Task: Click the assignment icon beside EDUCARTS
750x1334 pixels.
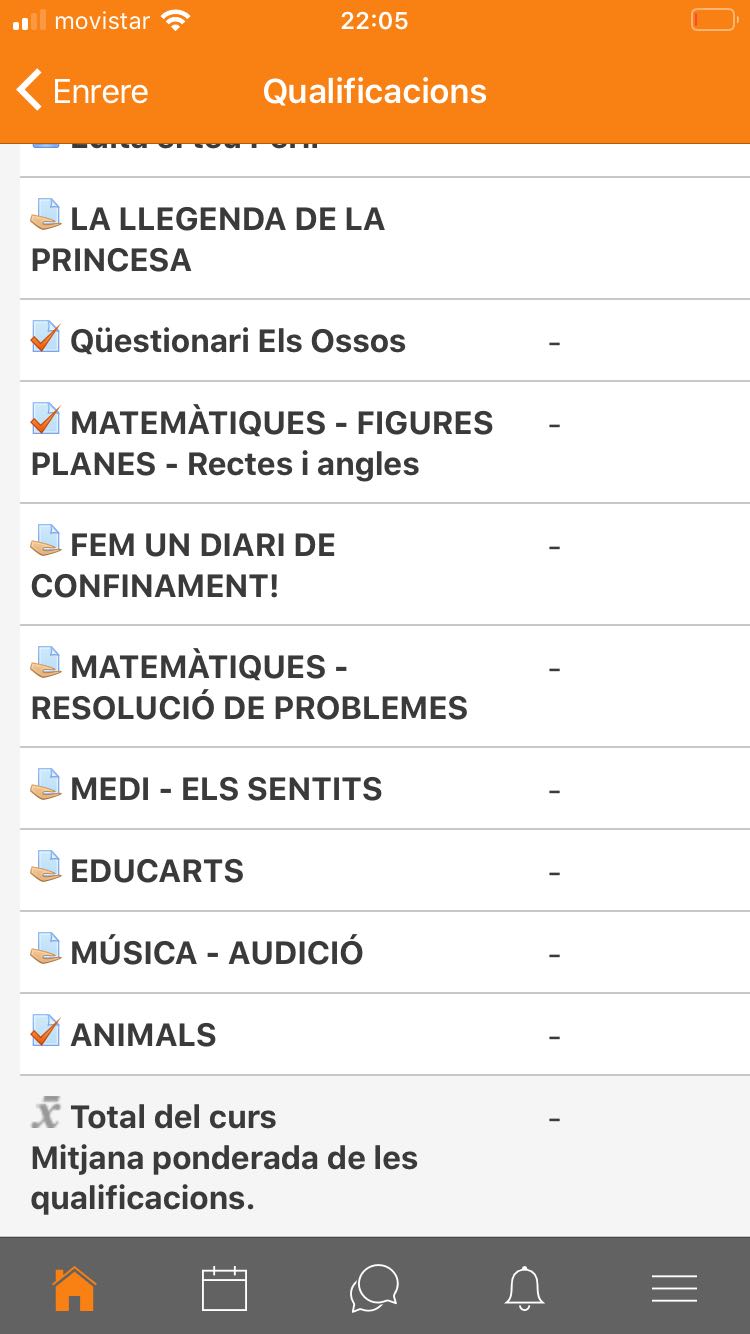Action: pyautogui.click(x=46, y=867)
